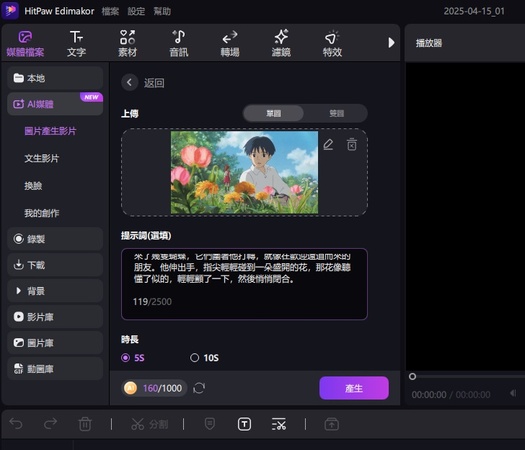Choose 圖片產生影片 image-to-video option
The image size is (525, 450).
tap(50, 131)
